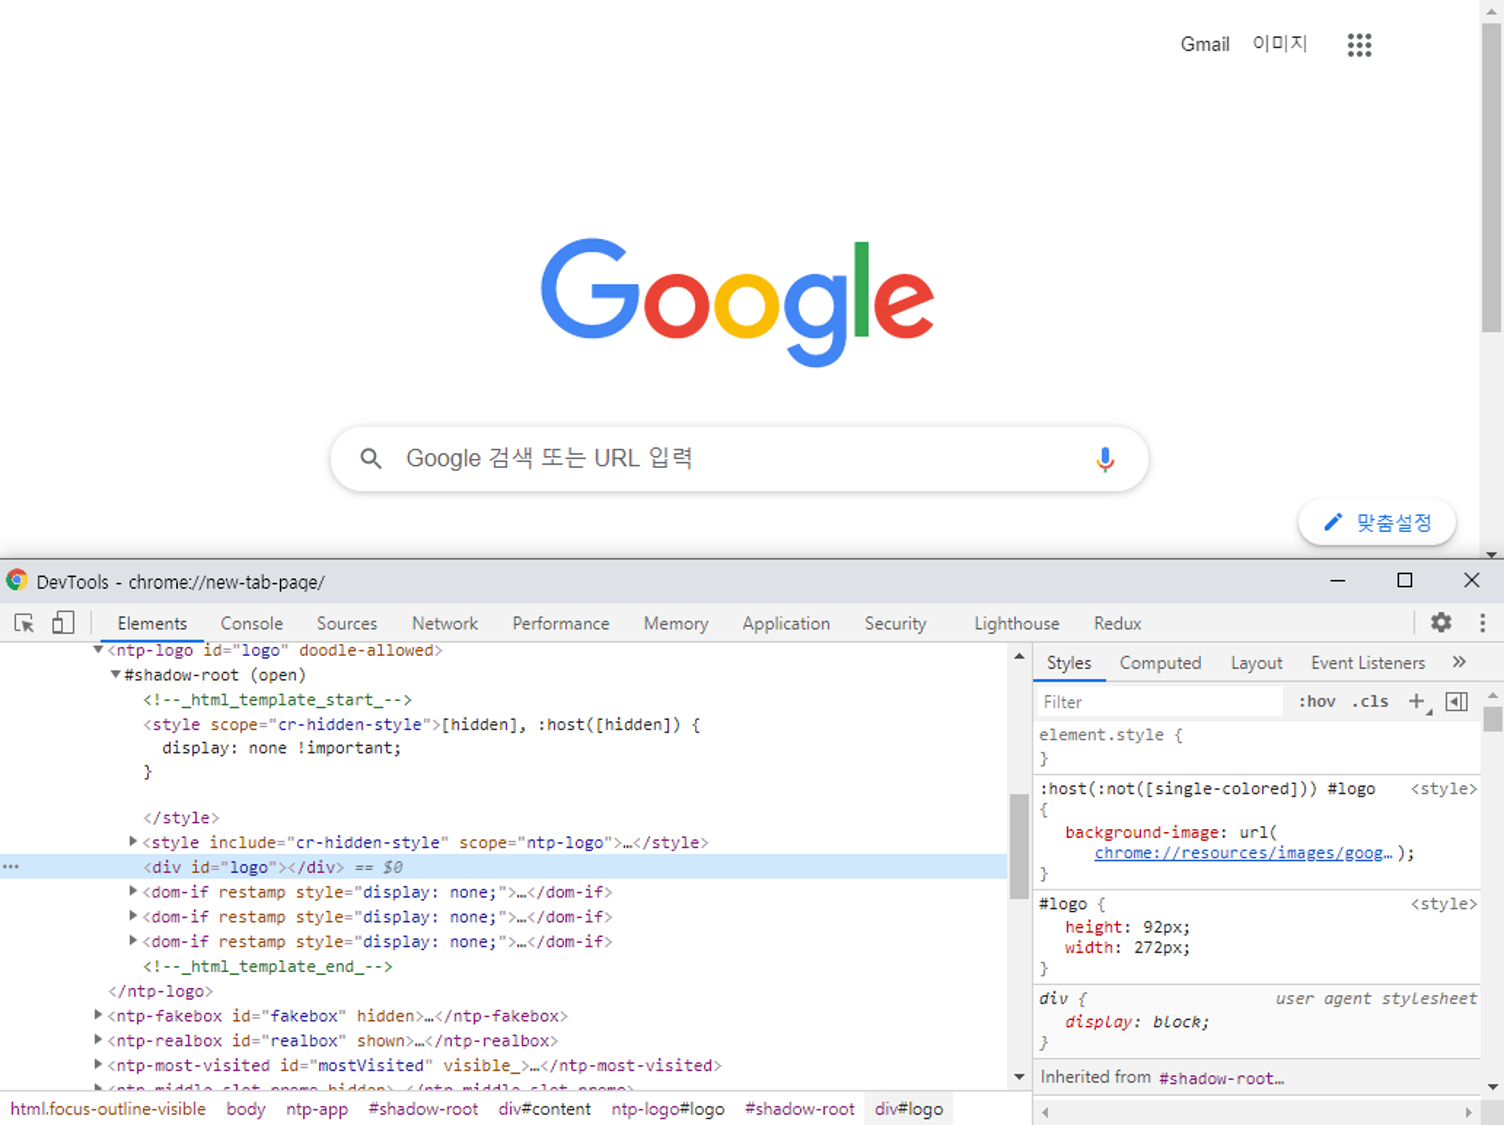The image size is (1504, 1125).
Task: Click the Google logo
Action: click(x=738, y=302)
